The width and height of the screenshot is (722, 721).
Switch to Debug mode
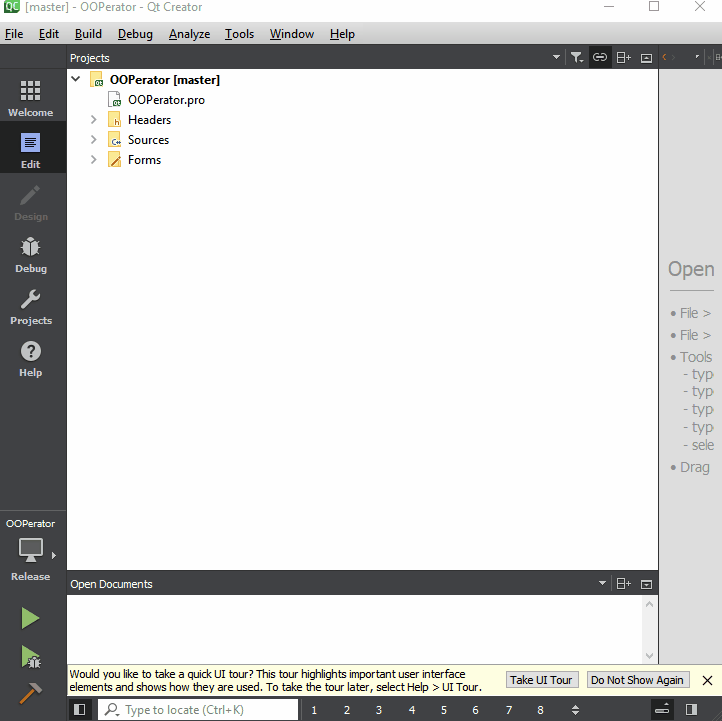pos(30,255)
